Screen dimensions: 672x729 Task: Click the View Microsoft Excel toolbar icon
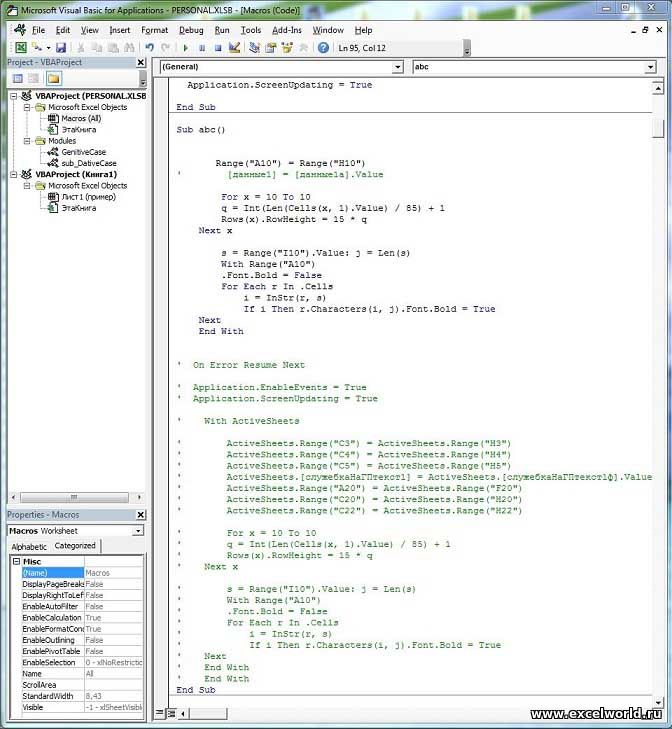point(21,47)
